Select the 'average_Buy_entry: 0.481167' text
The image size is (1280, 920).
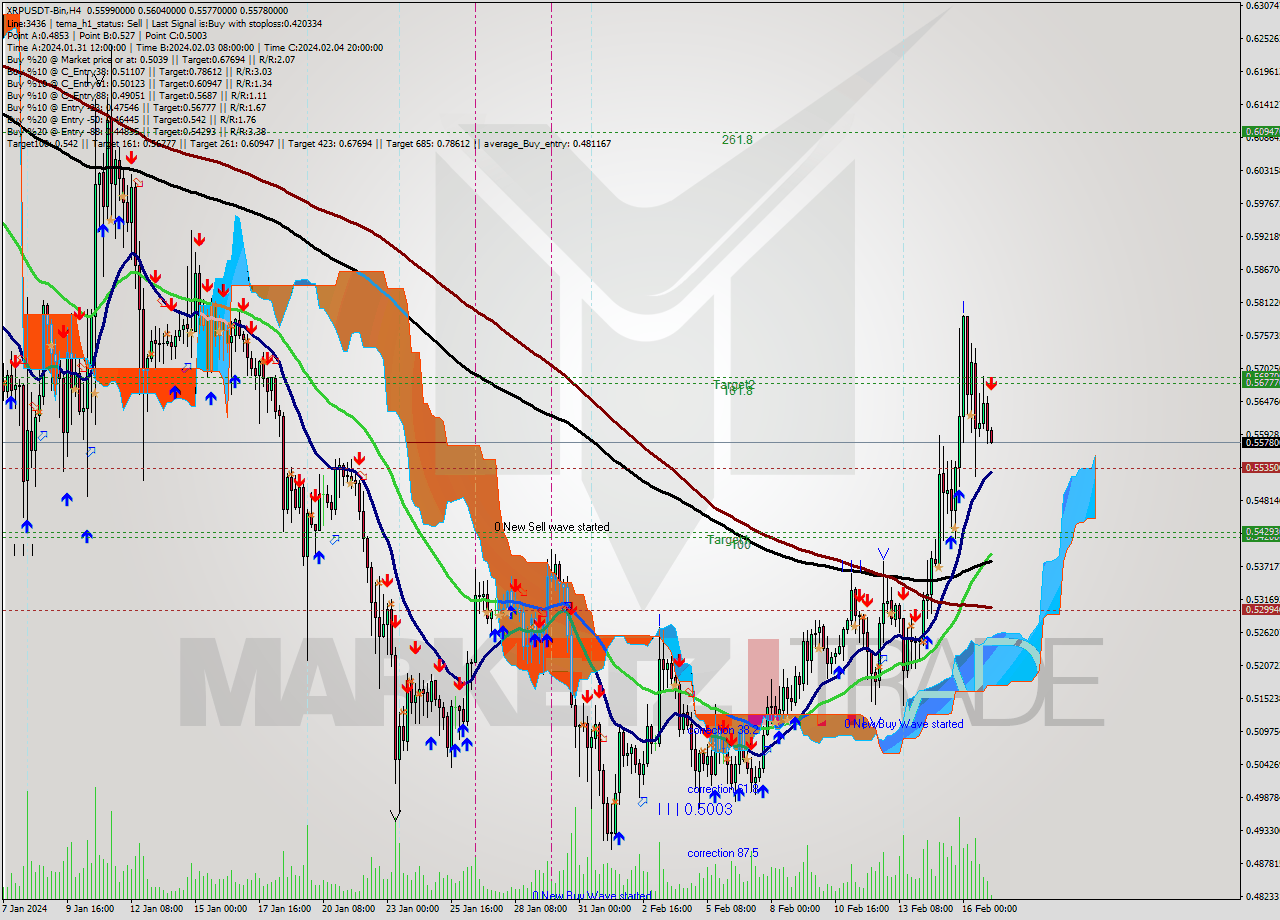[x=549, y=143]
